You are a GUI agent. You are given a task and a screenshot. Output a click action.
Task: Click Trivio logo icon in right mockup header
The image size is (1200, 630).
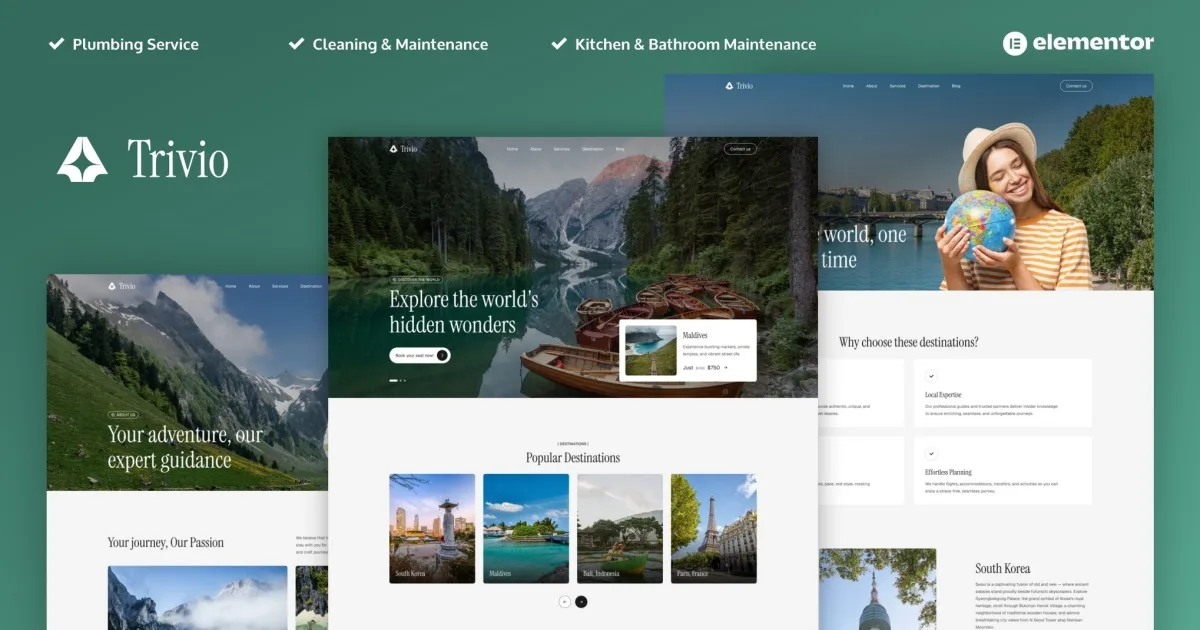[x=730, y=86]
